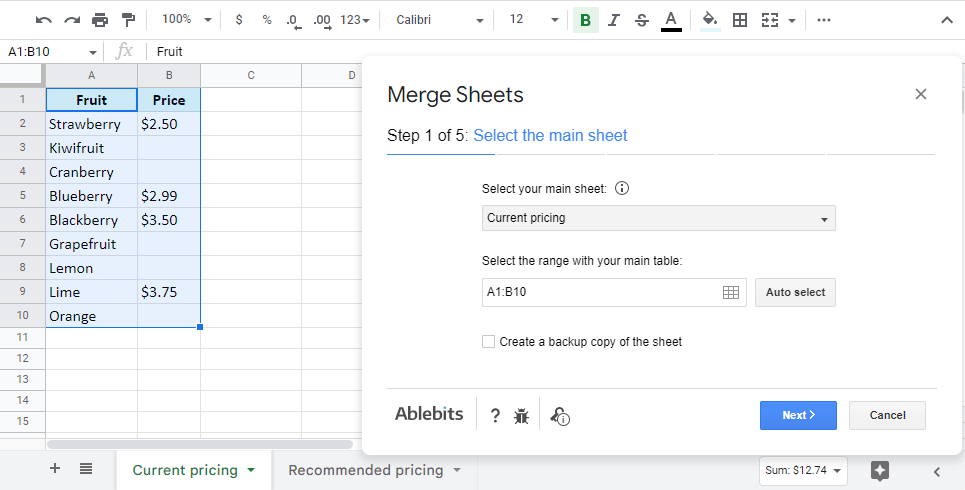Select the Fruit header cell
This screenshot has width=965, height=490.
(92, 100)
